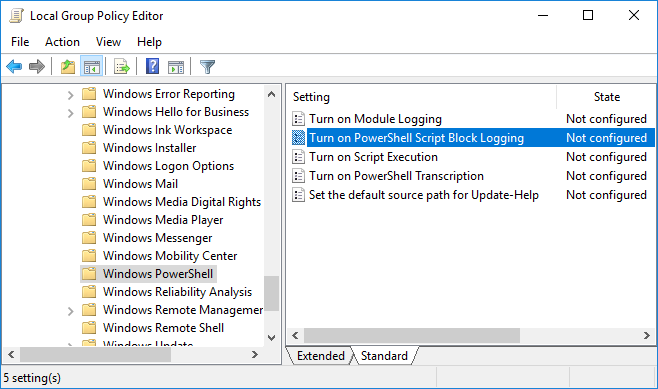Screen dimensions: 658x389
Task: Expand the Windows Remote Management node
Action: tap(70, 311)
